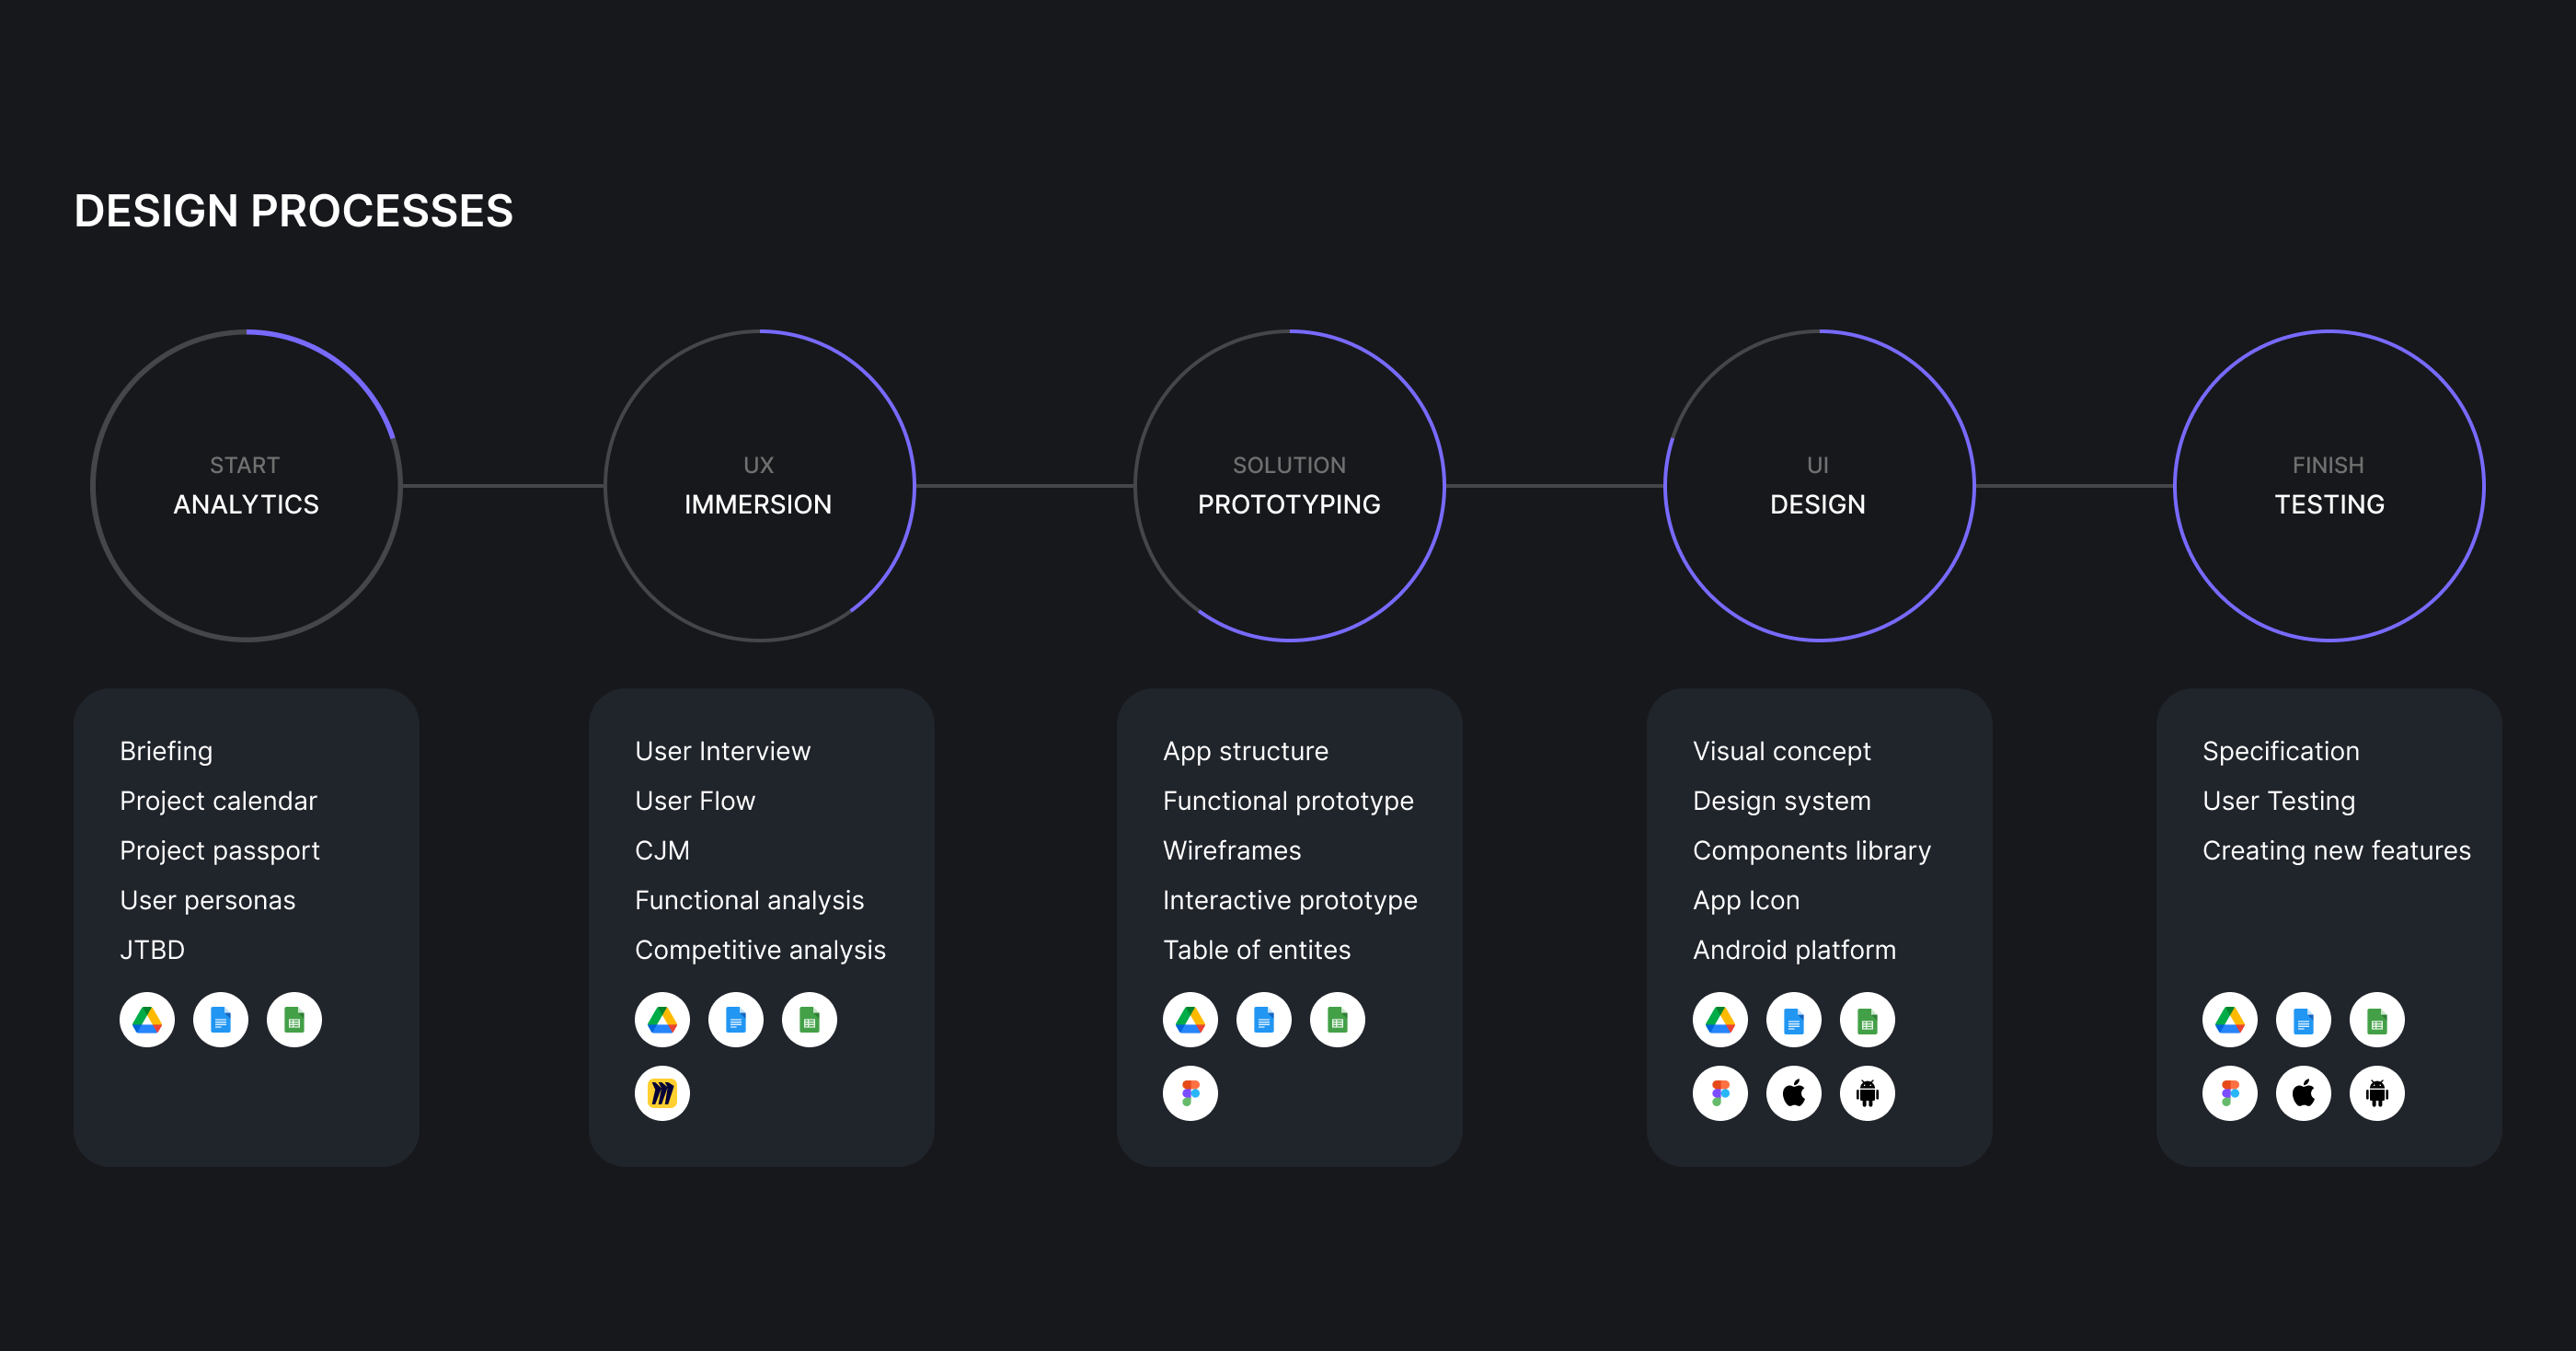Click Google Drive icon in Finish Testing card

(x=2229, y=1020)
